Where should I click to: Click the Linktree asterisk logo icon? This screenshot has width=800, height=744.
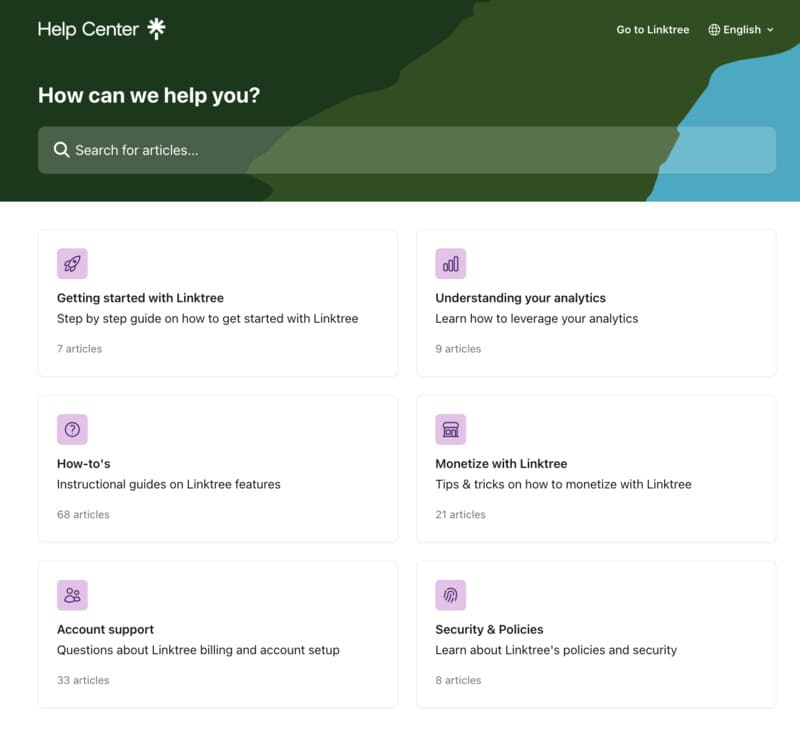click(x=156, y=29)
